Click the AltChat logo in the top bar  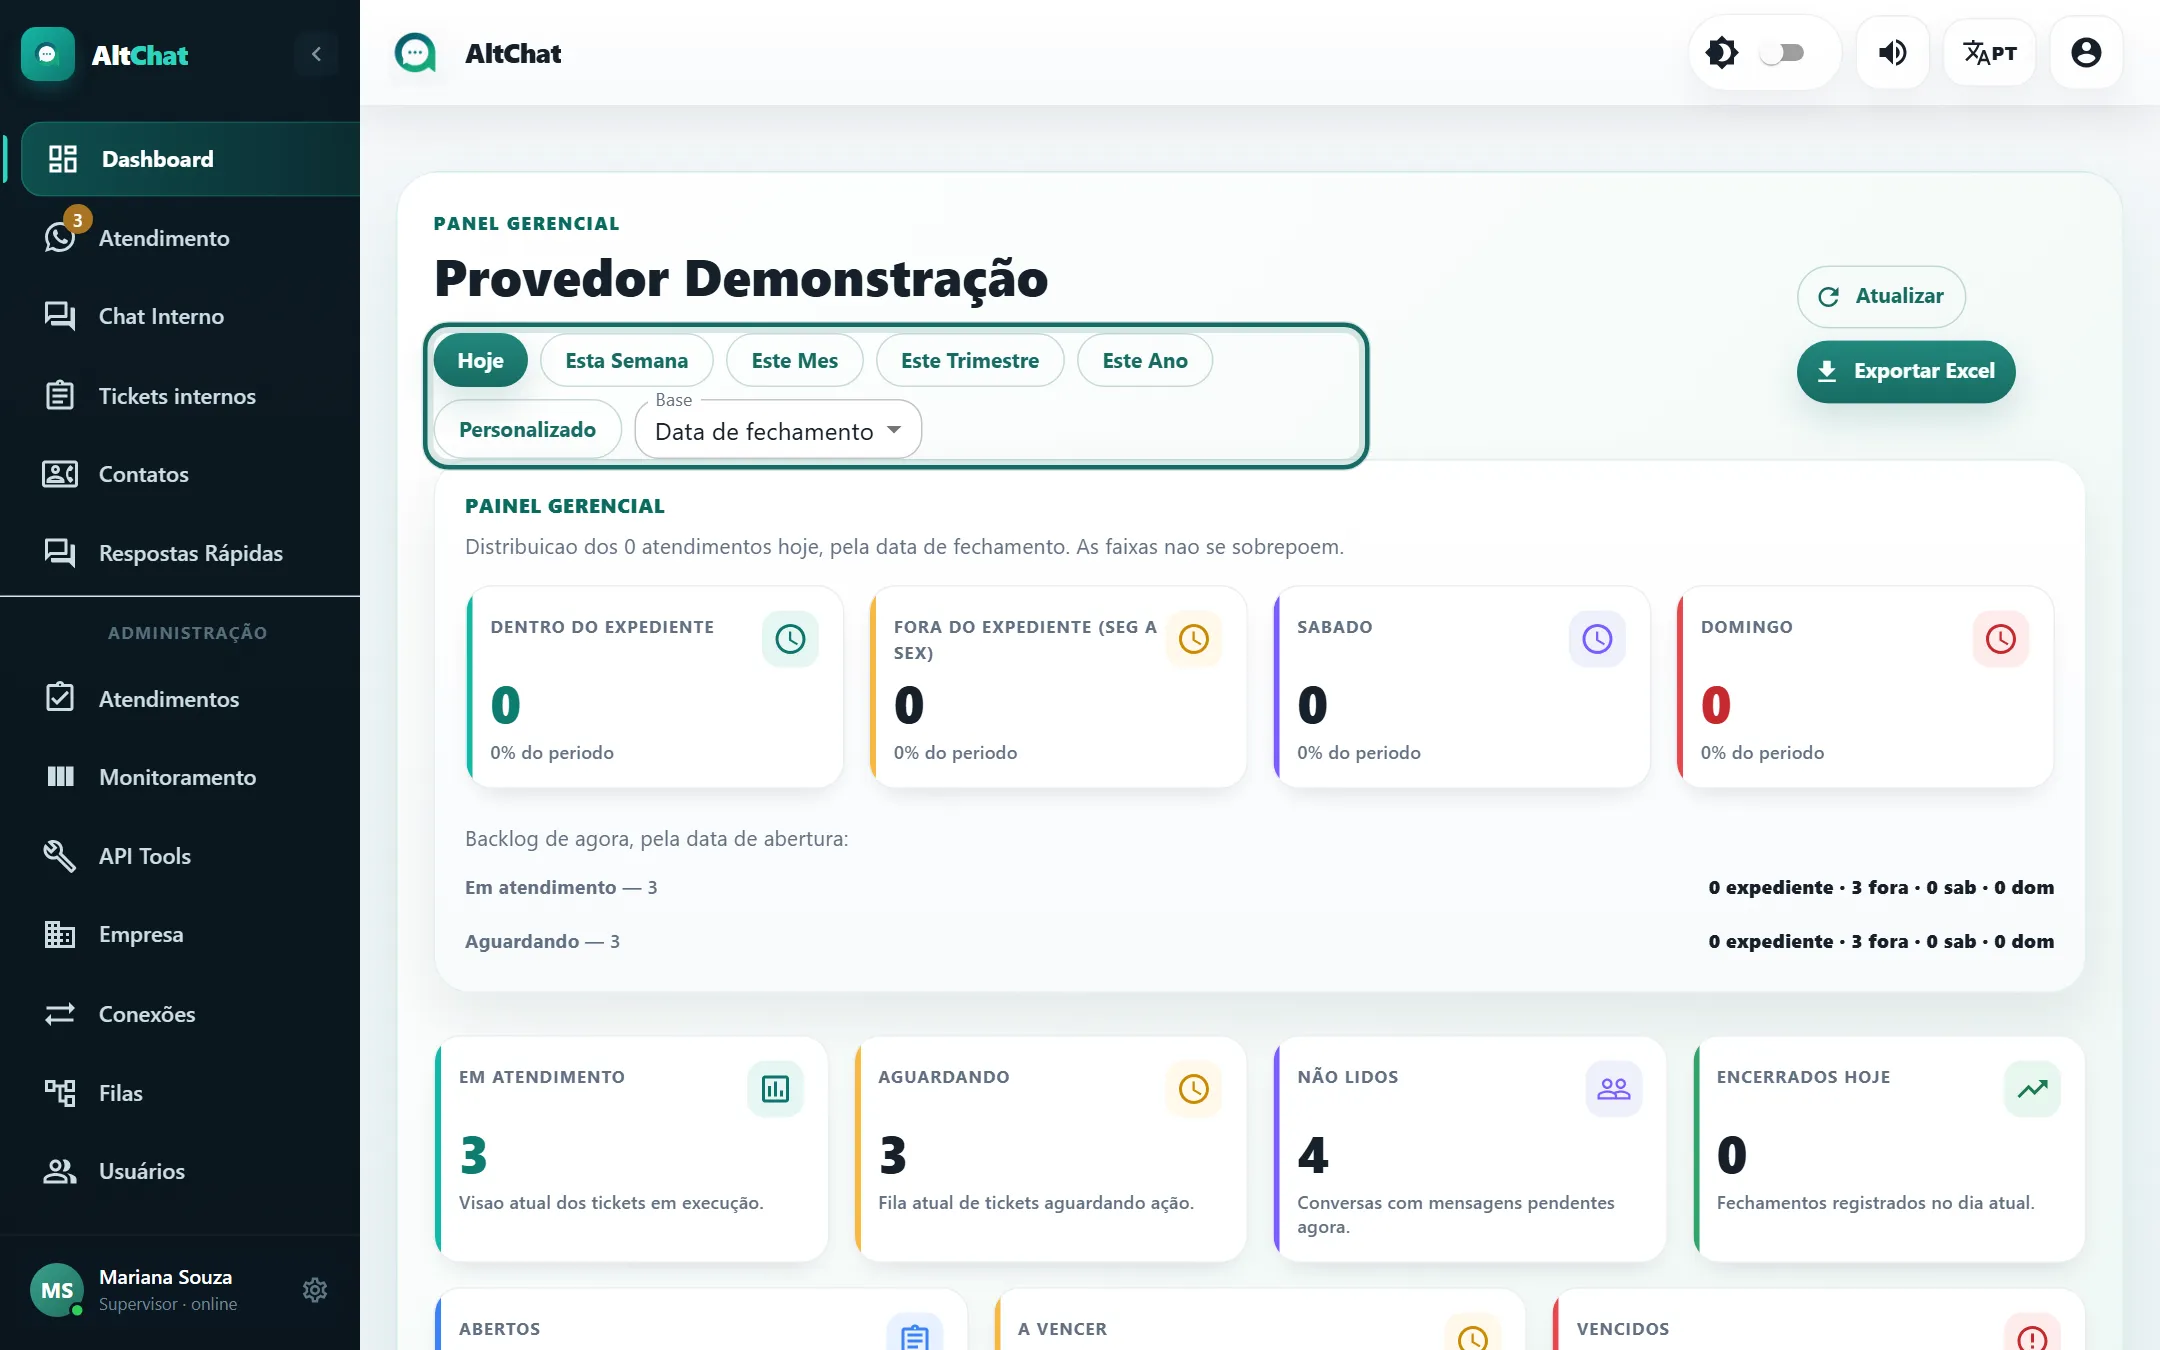[415, 53]
